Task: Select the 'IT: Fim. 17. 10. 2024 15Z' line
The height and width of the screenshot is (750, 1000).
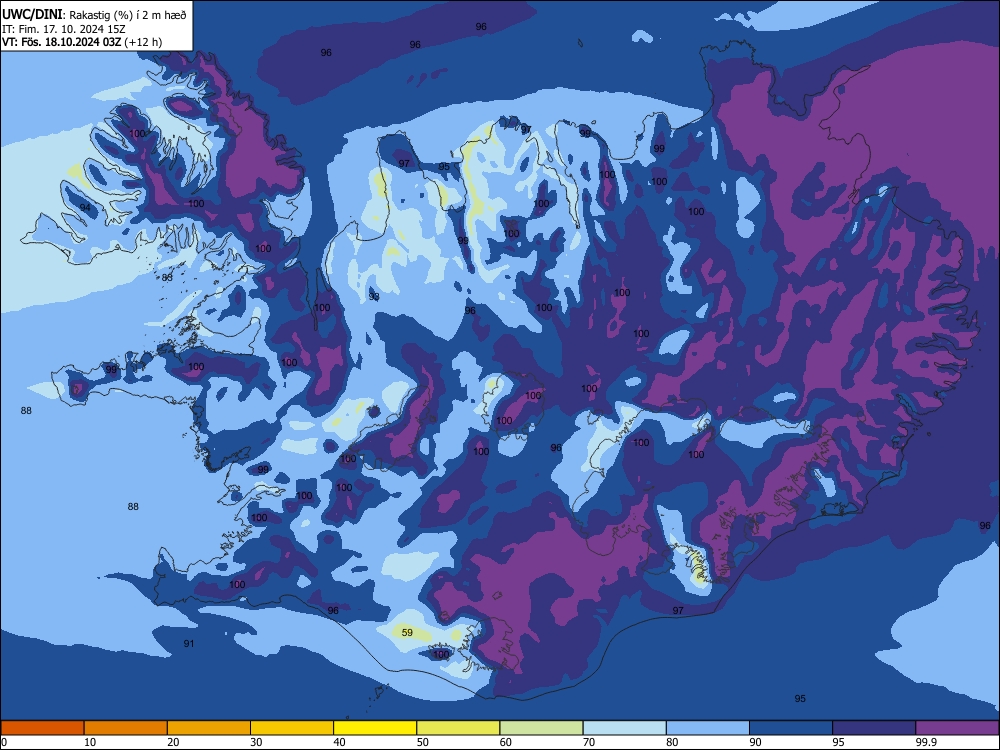Action: [64, 29]
